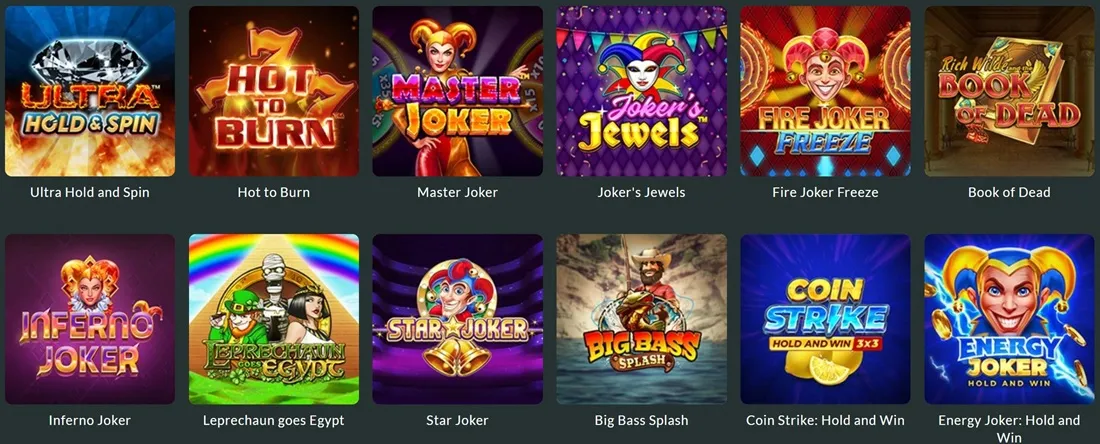Select the Inferno Joker game image

point(90,319)
